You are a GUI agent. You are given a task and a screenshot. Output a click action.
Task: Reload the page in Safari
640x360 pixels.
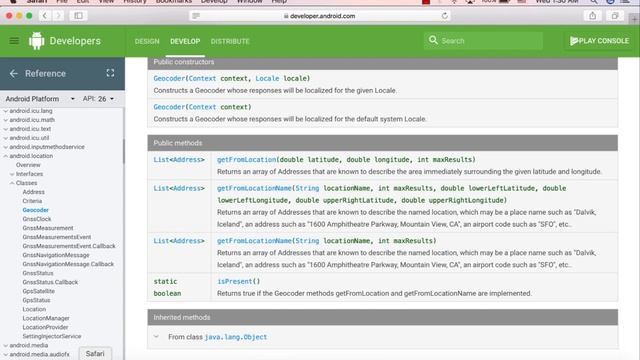[x=444, y=16]
